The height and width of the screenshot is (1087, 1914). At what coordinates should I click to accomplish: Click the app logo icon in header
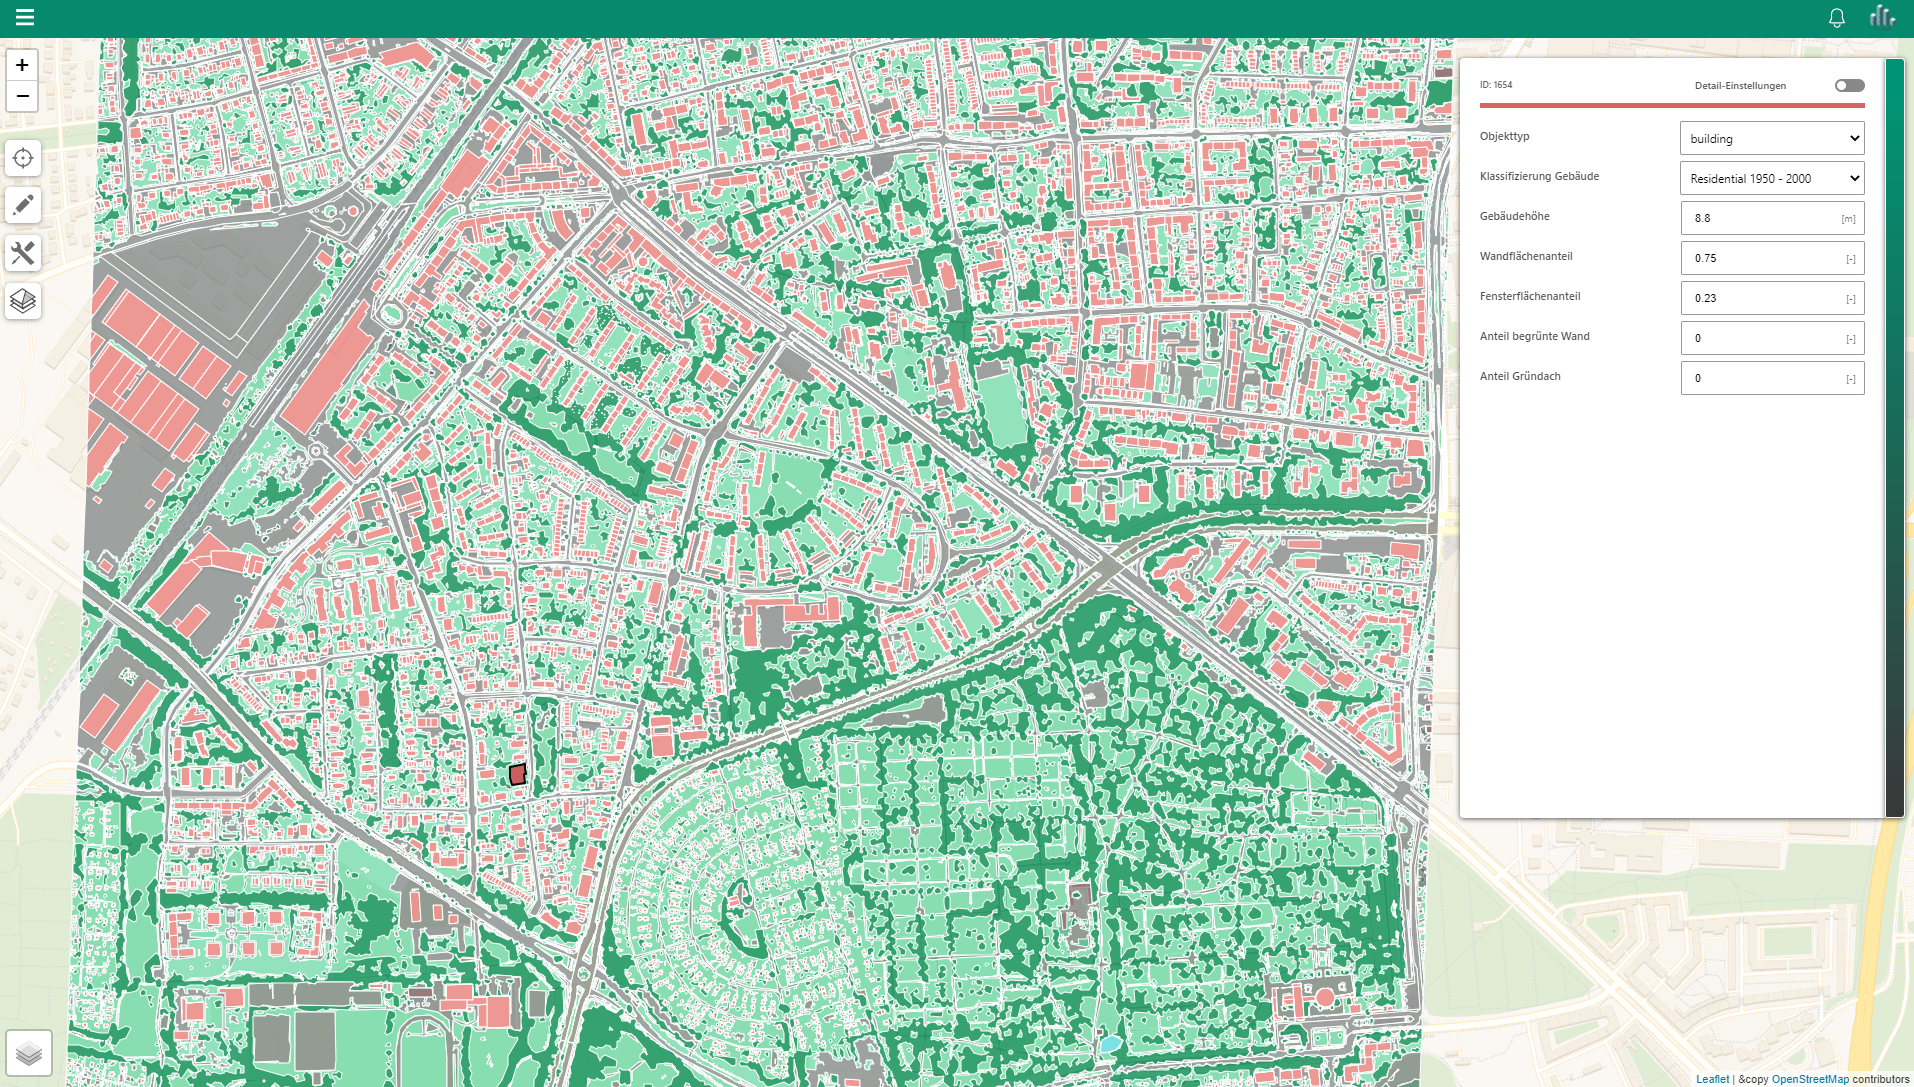point(1882,16)
